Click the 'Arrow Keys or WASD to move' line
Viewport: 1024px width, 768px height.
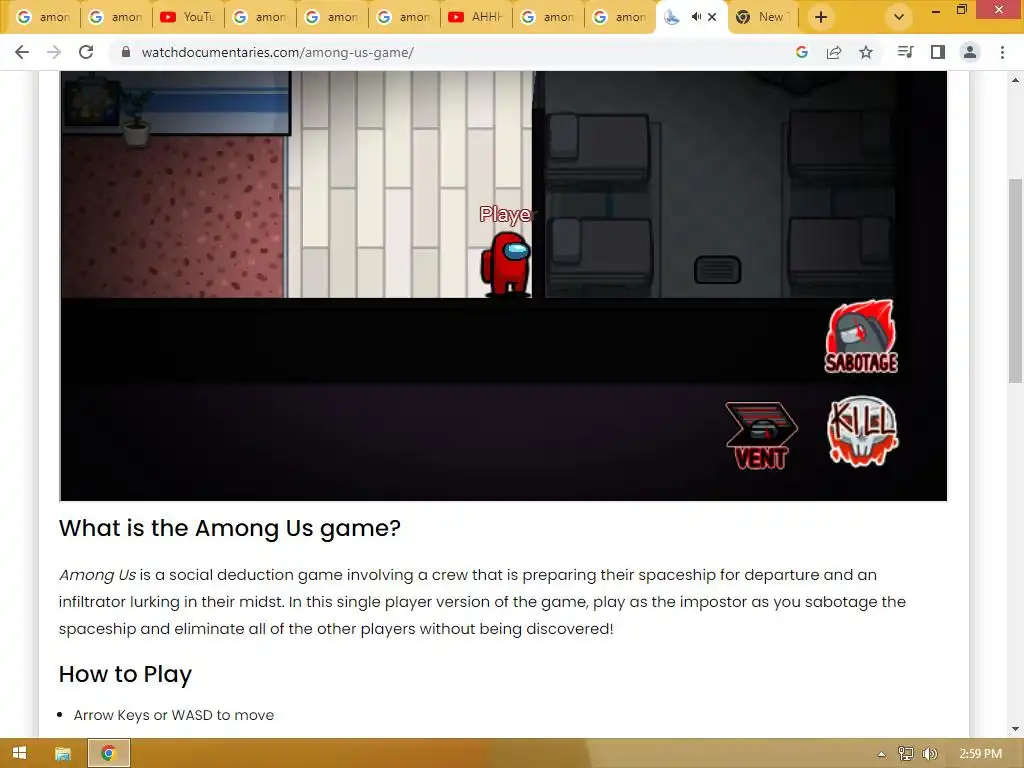(174, 715)
